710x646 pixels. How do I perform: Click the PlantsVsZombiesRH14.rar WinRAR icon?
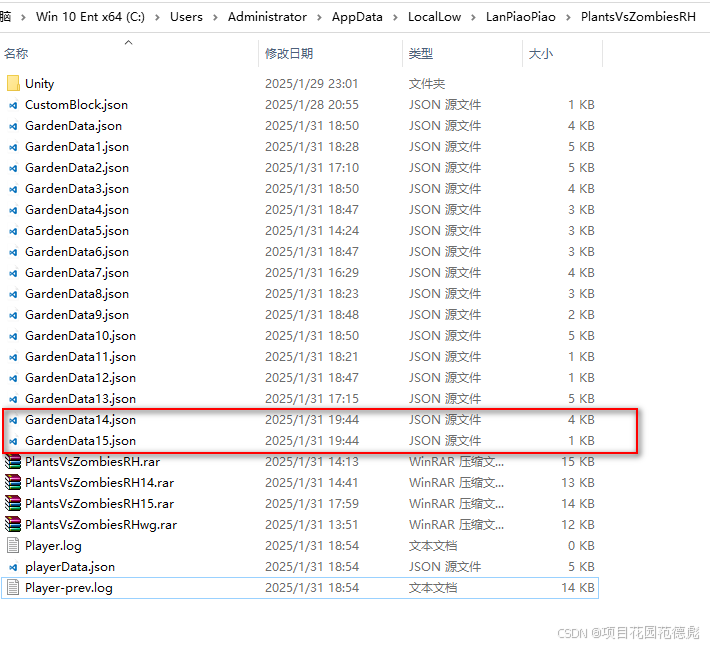click(x=13, y=483)
